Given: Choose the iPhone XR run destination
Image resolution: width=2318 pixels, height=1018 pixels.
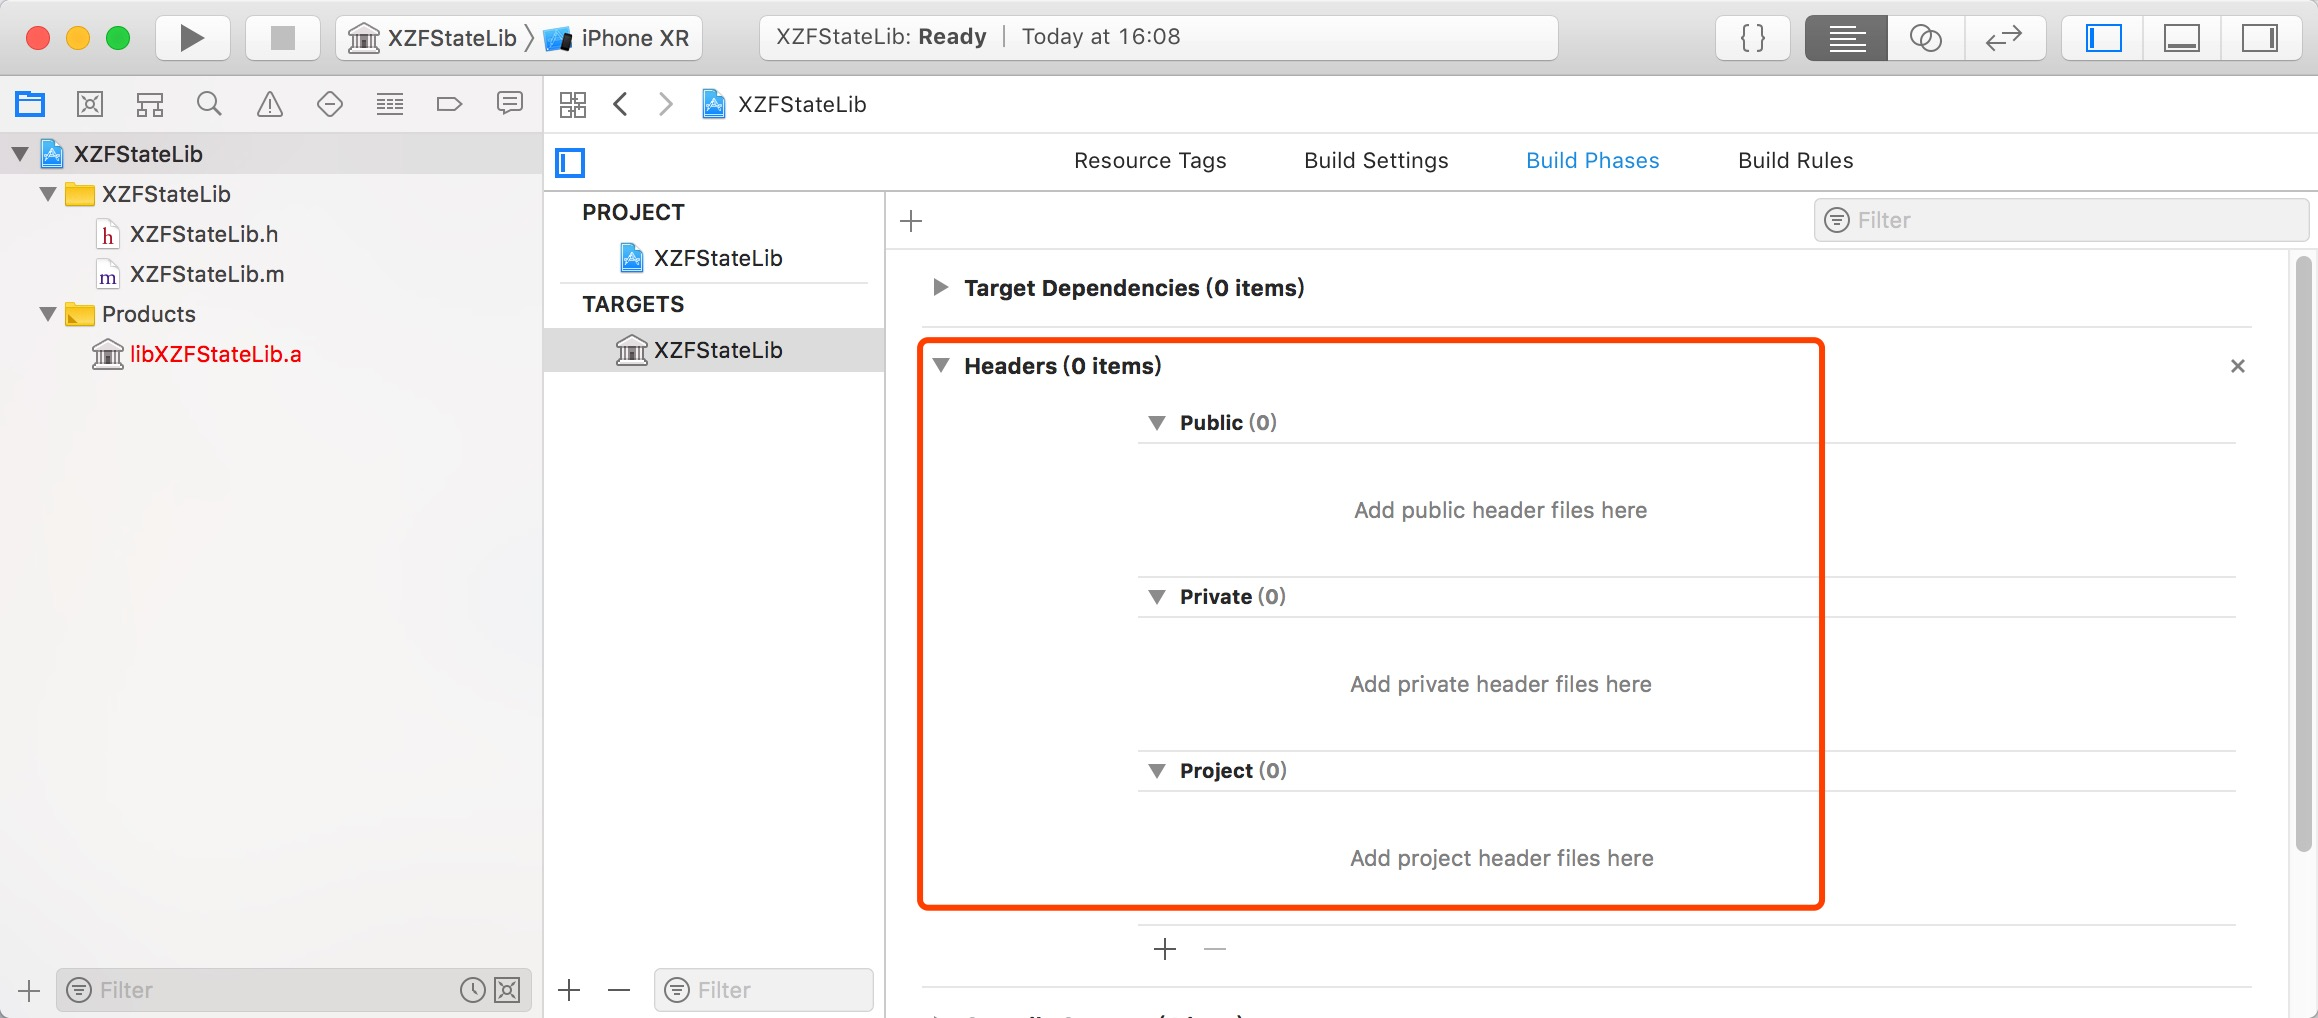Looking at the screenshot, I should 617,38.
